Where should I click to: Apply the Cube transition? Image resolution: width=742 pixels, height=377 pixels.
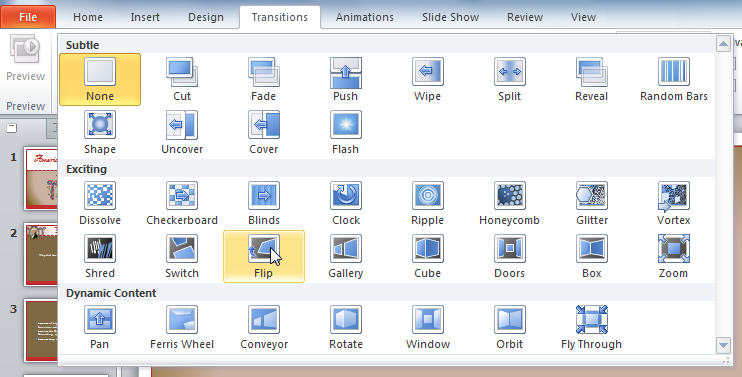(x=427, y=256)
